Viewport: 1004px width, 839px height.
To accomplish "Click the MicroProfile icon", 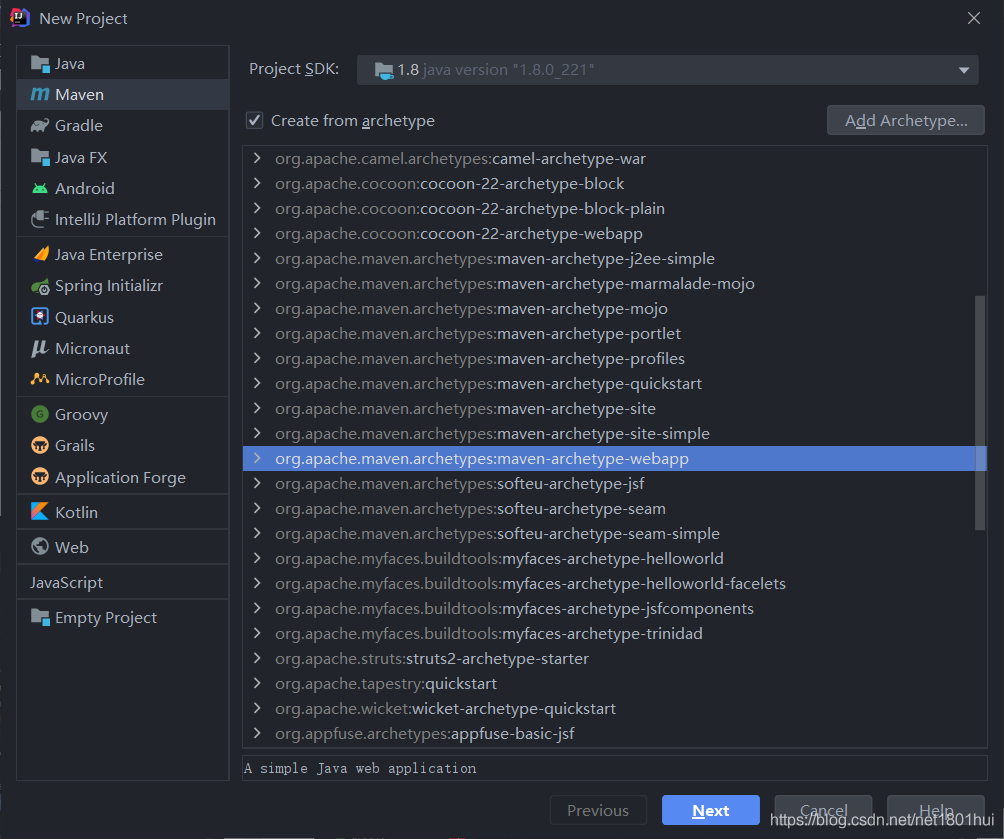I will [x=40, y=379].
